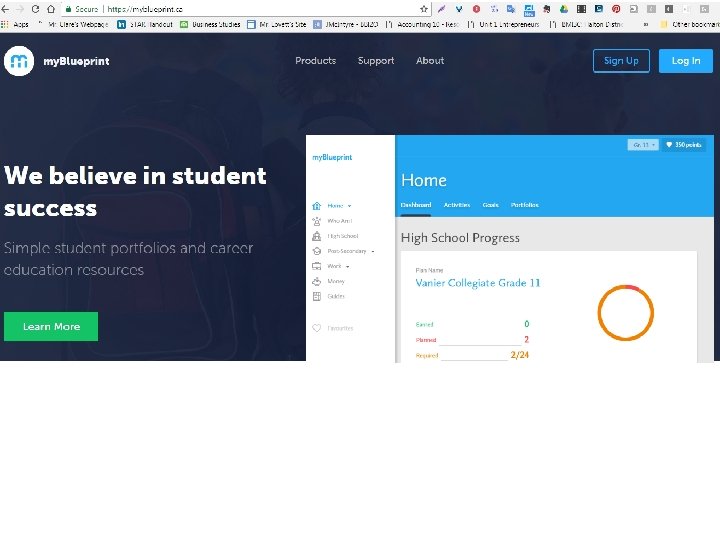Click the Home house icon in preview sidebar
Image resolution: width=720 pixels, height=540 pixels.
tap(316, 206)
